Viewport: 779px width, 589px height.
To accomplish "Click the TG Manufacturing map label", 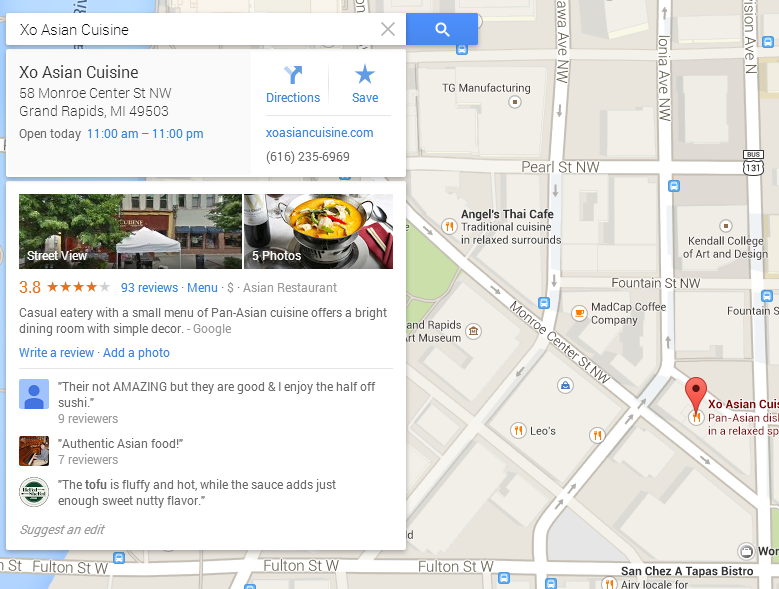I will click(x=486, y=88).
